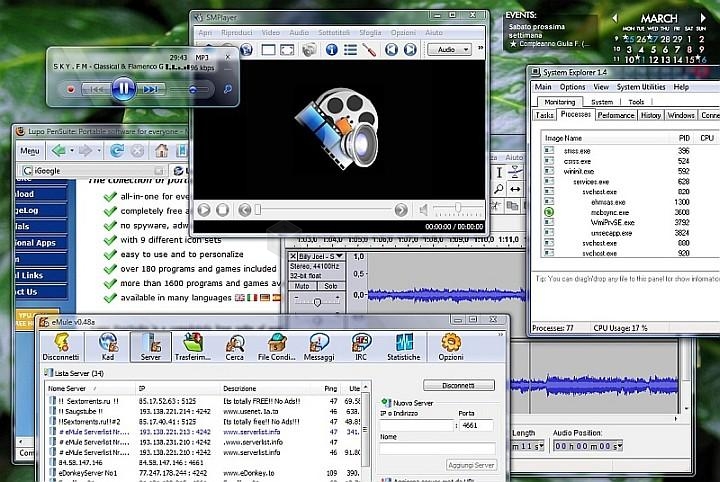Open Opzioni menu in SMPlayer
Viewport: 720px width, 482px height.
click(x=403, y=33)
